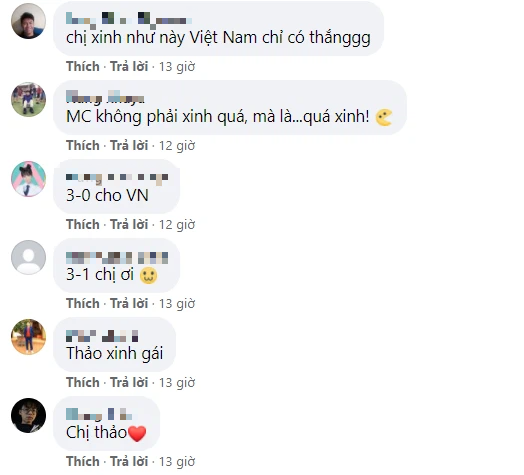Click avatar beside 'Chị thảo' comment

pyautogui.click(x=28, y=415)
